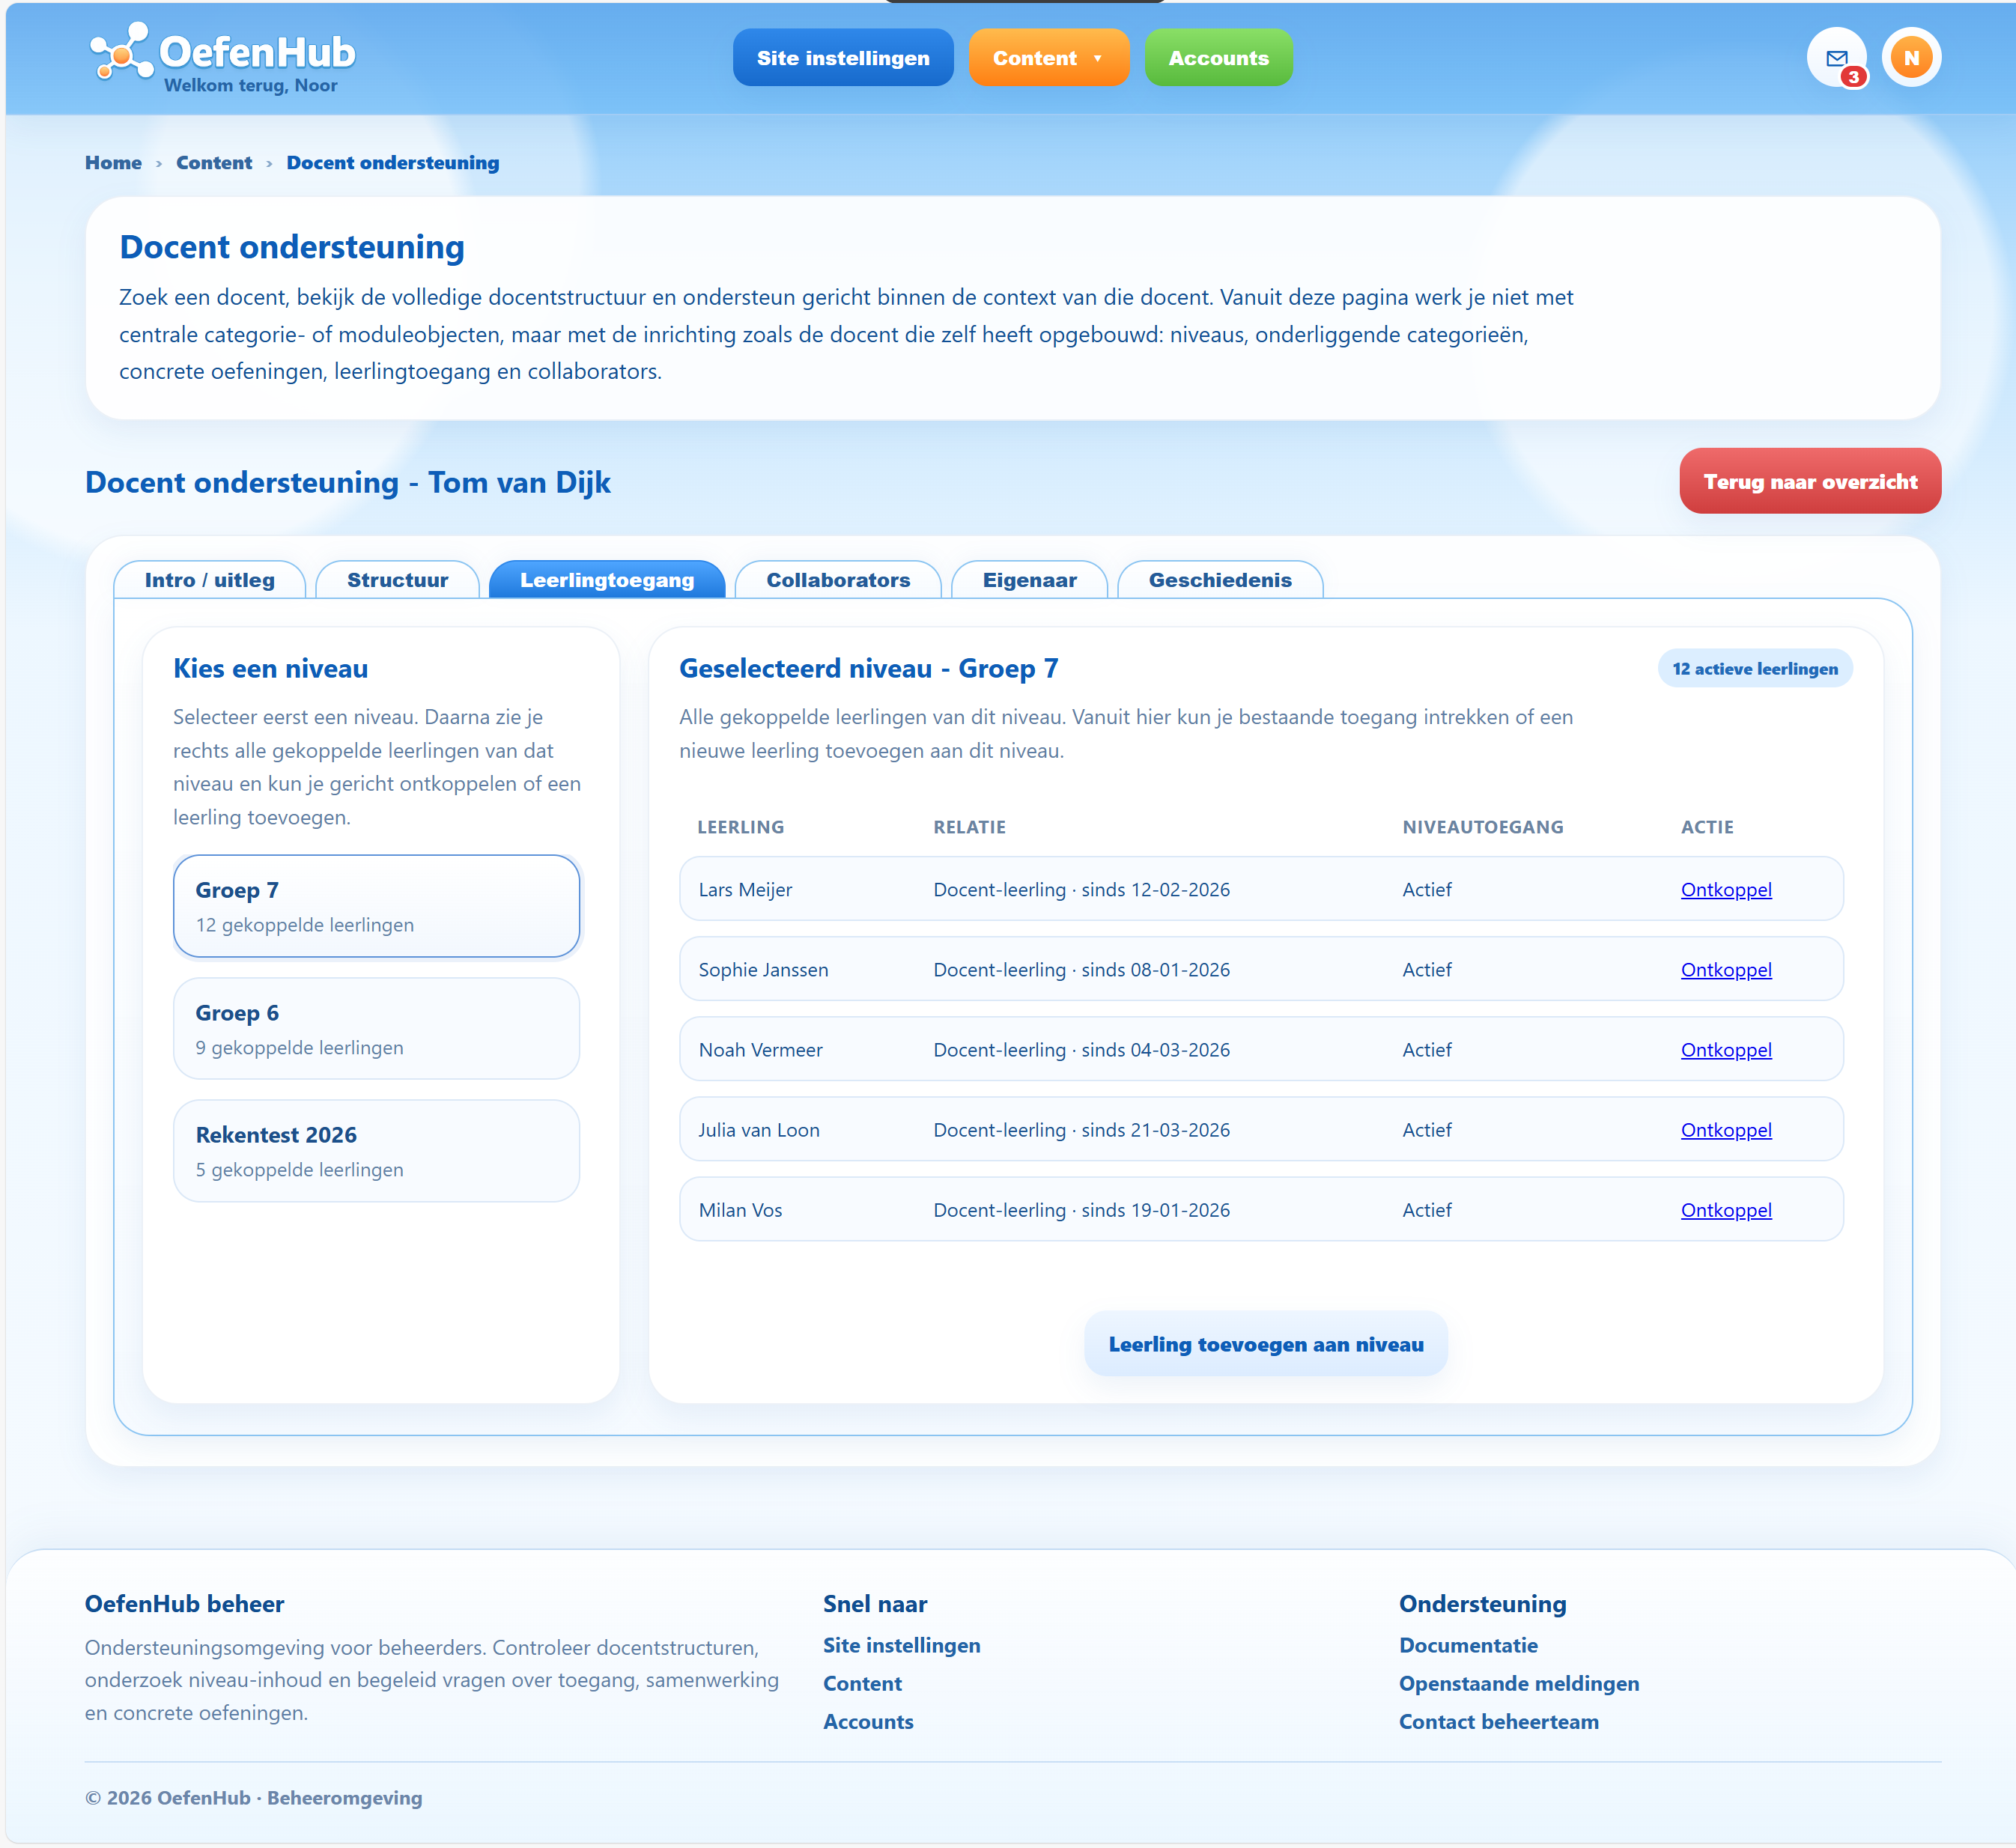Open footer Content link

point(862,1683)
